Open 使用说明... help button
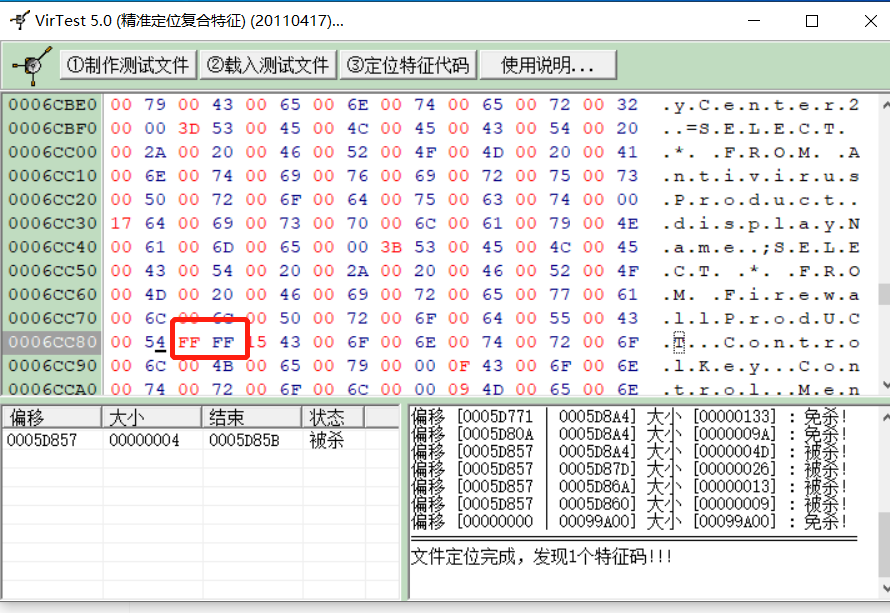The width and height of the screenshot is (890, 613). [548, 65]
